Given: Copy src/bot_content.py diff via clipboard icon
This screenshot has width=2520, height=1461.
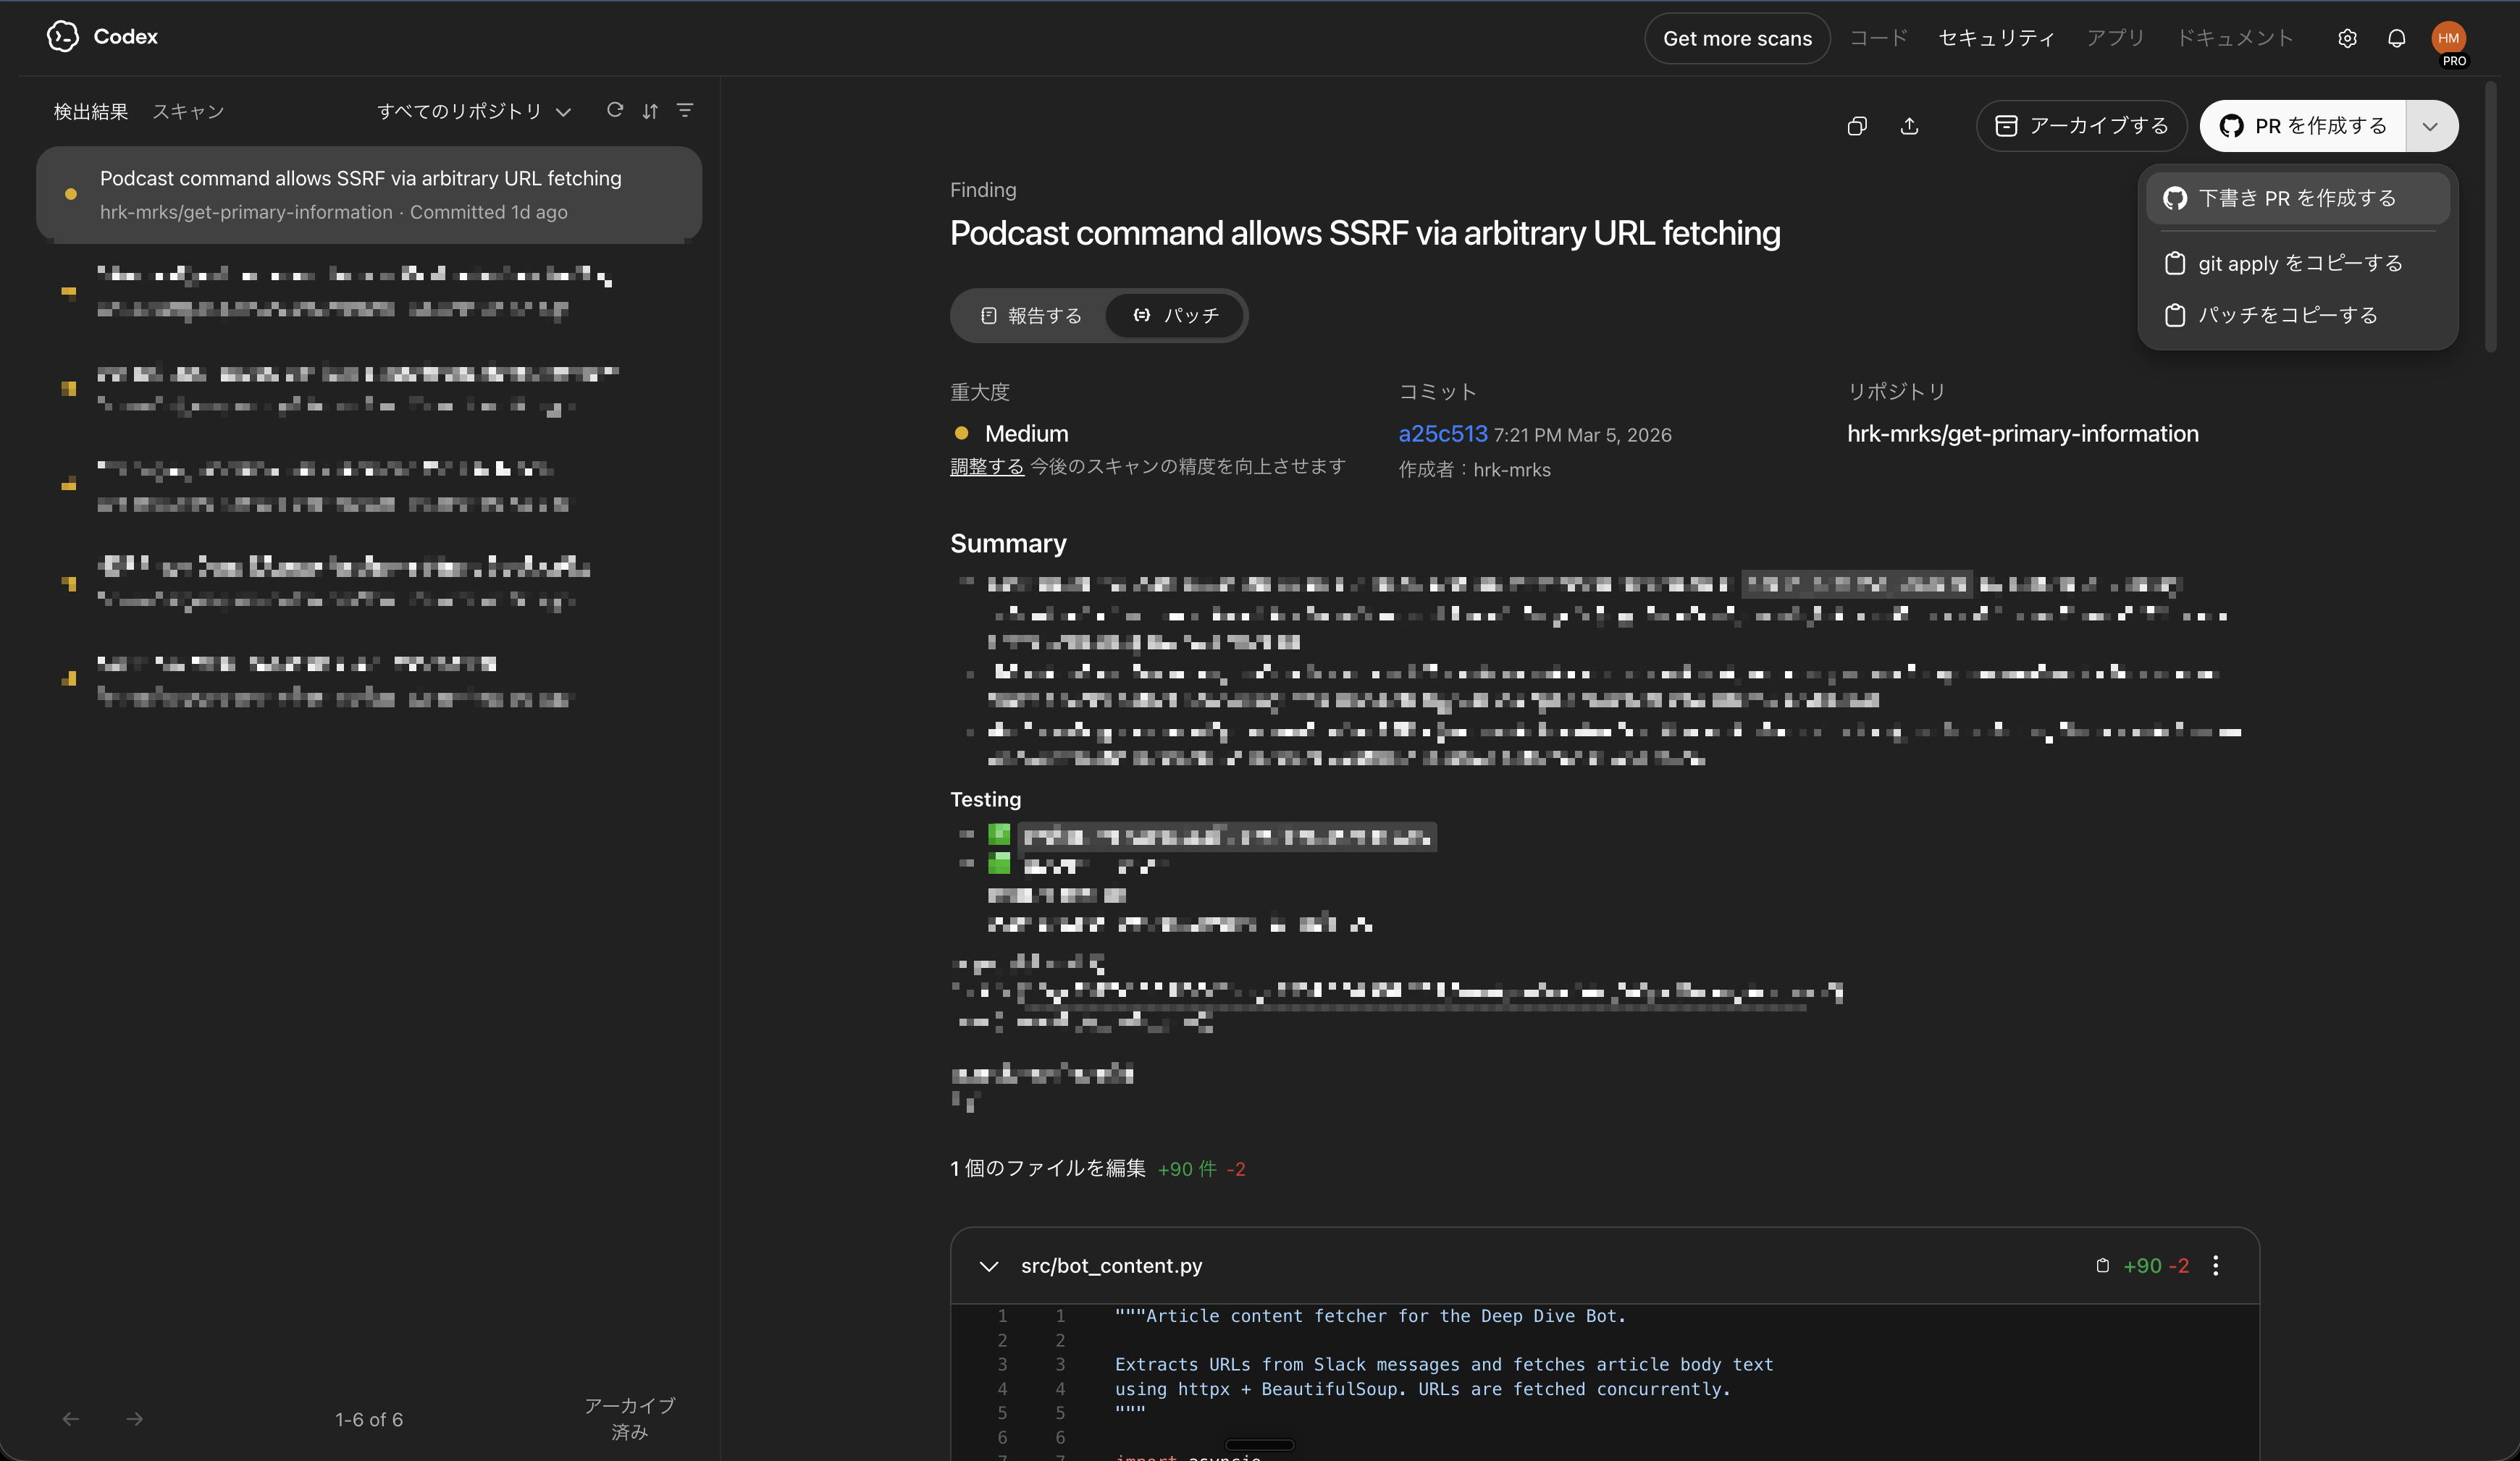Looking at the screenshot, I should [x=2102, y=1266].
